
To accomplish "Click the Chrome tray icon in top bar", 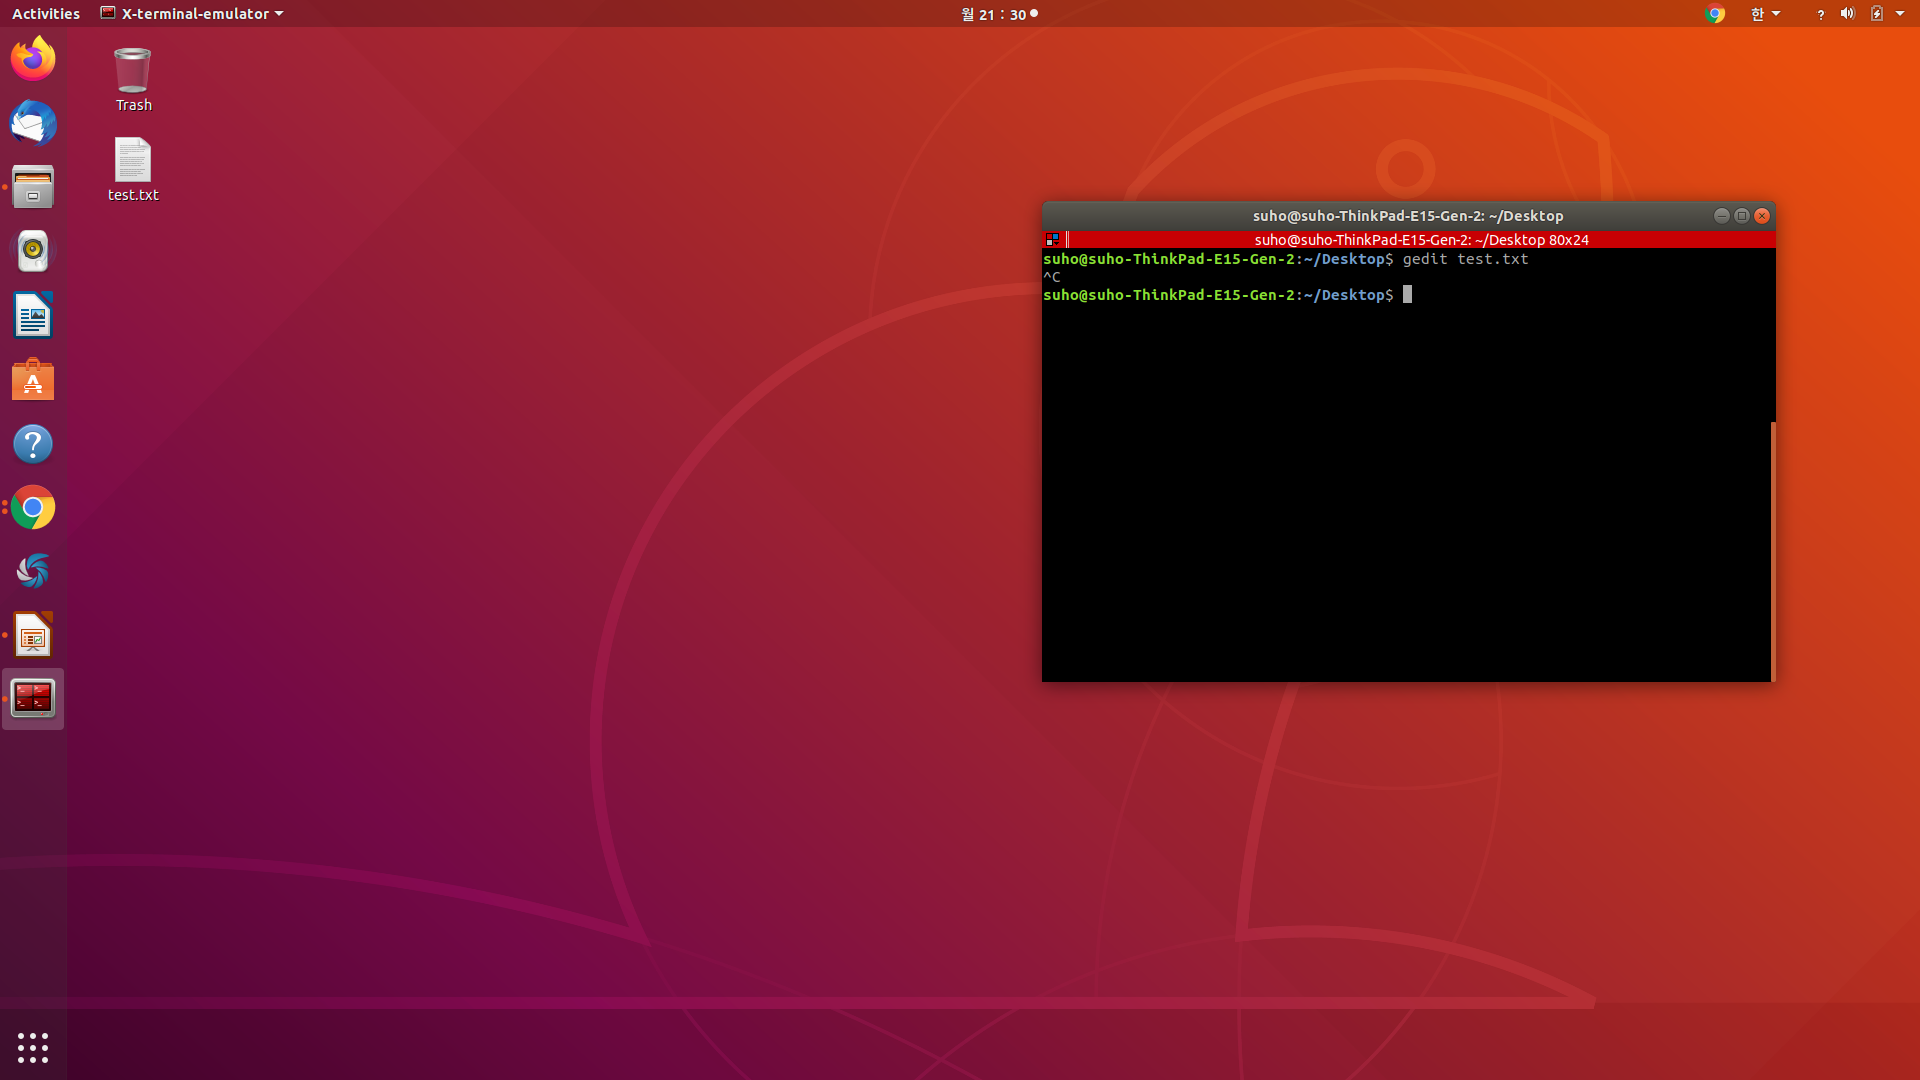I will coord(1715,14).
